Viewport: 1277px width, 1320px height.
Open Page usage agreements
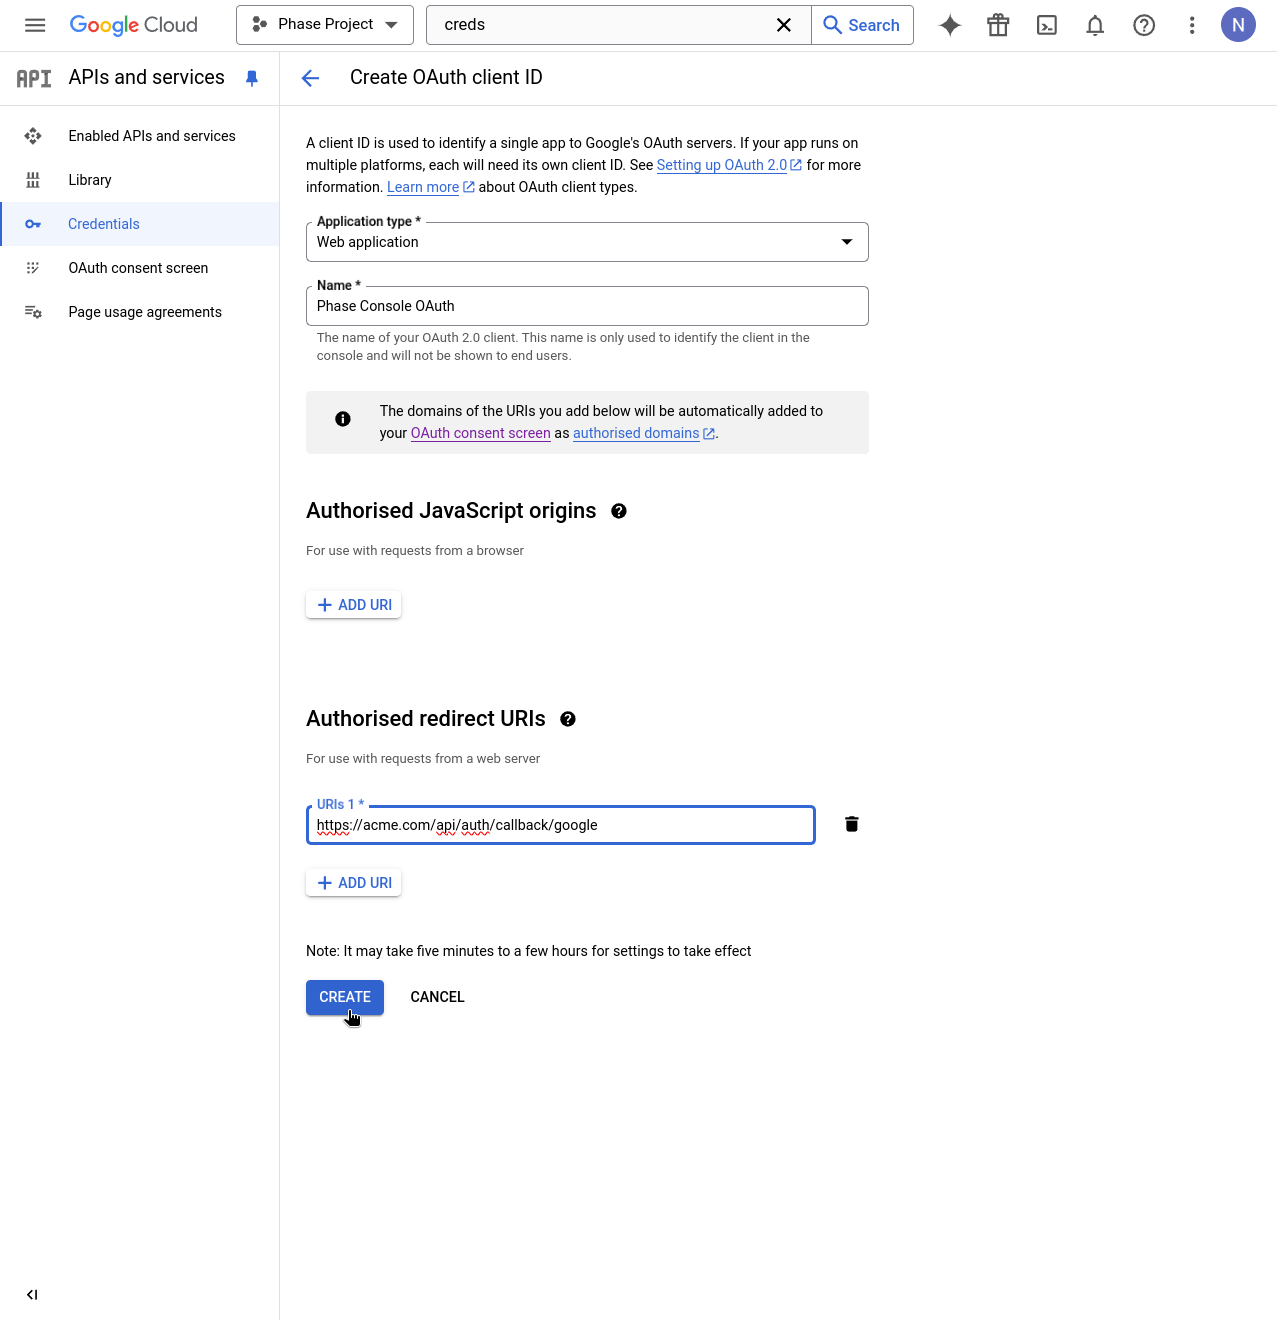(x=140, y=312)
